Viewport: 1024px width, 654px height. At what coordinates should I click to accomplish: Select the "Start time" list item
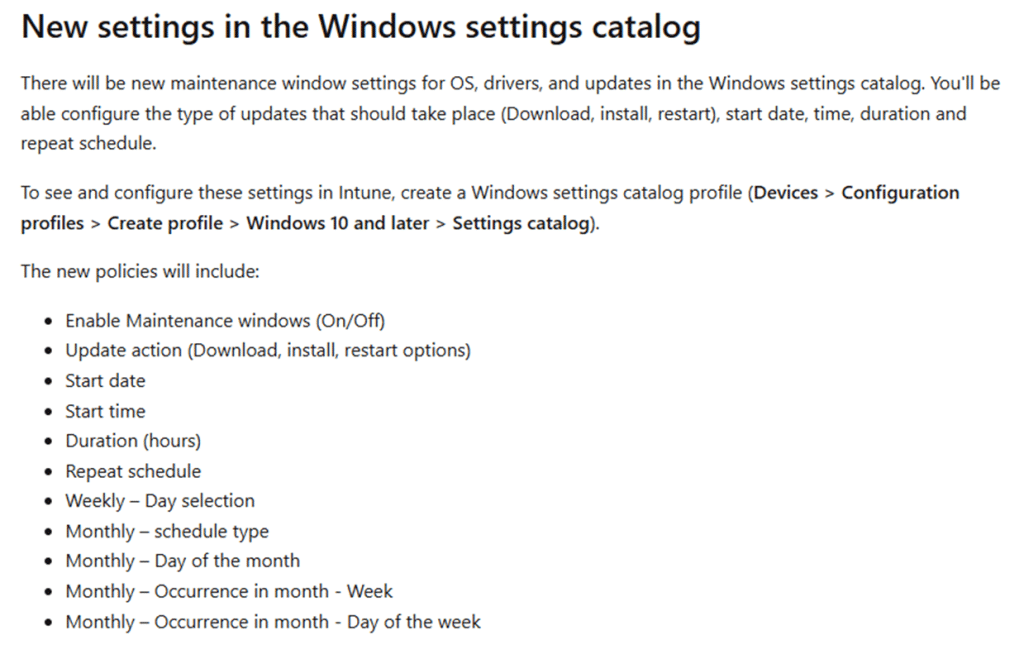point(105,411)
